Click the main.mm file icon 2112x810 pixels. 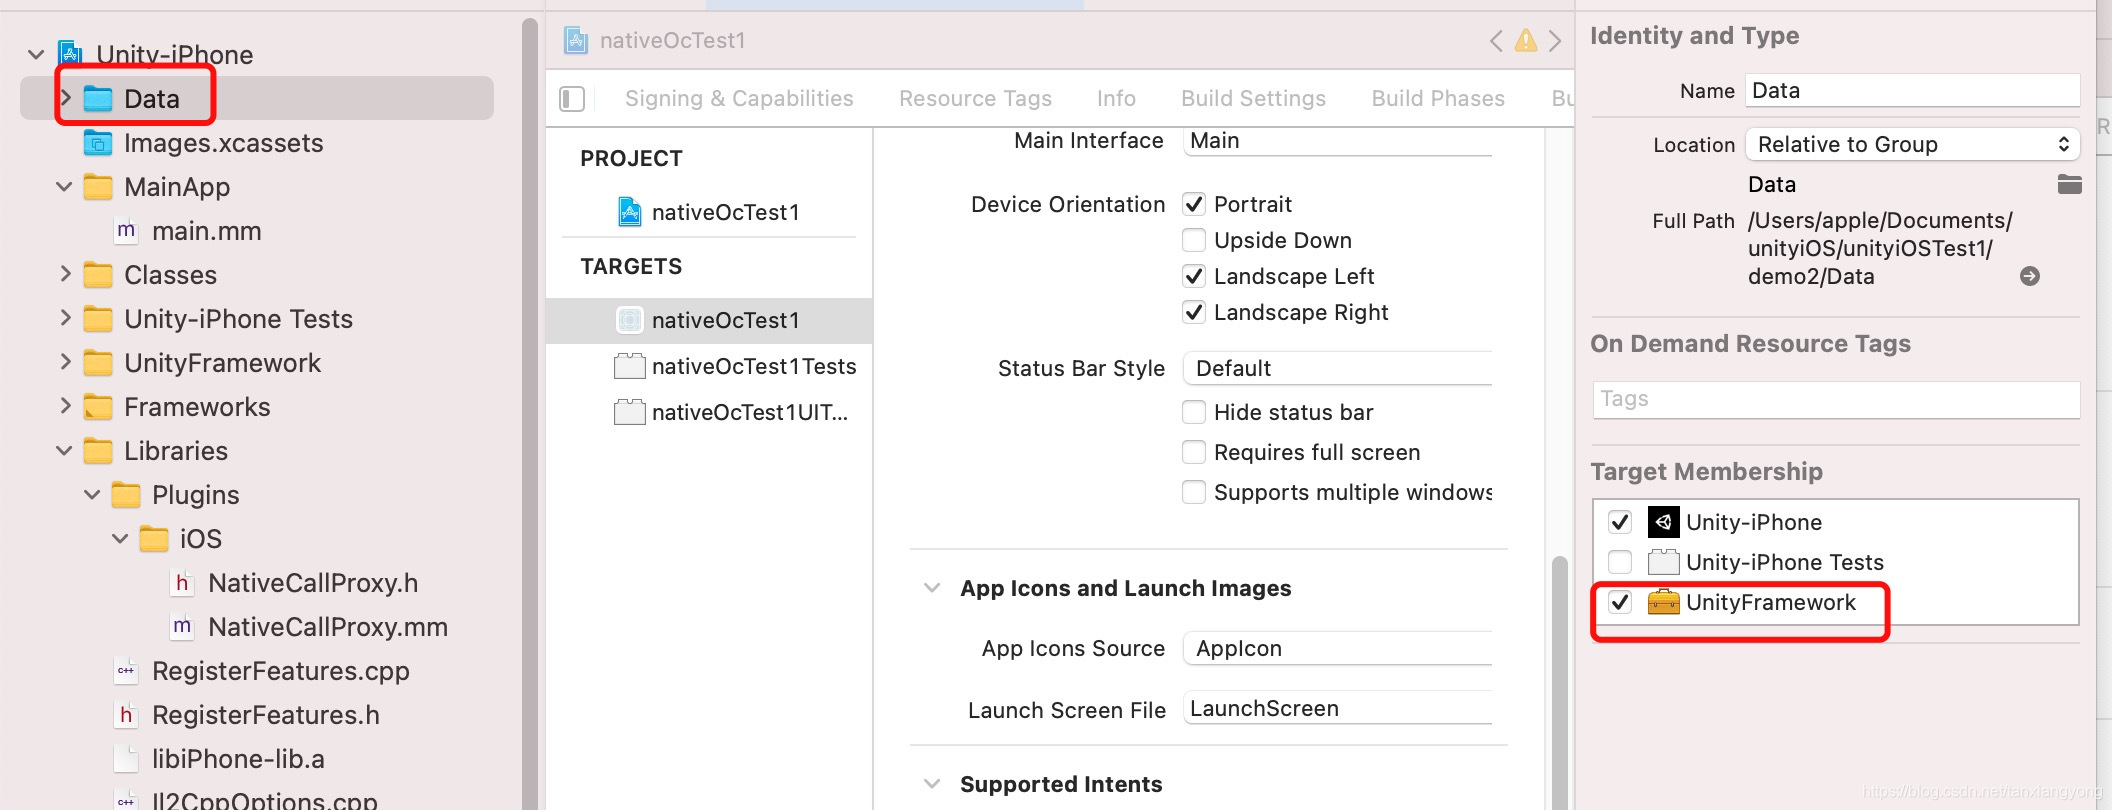[126, 230]
